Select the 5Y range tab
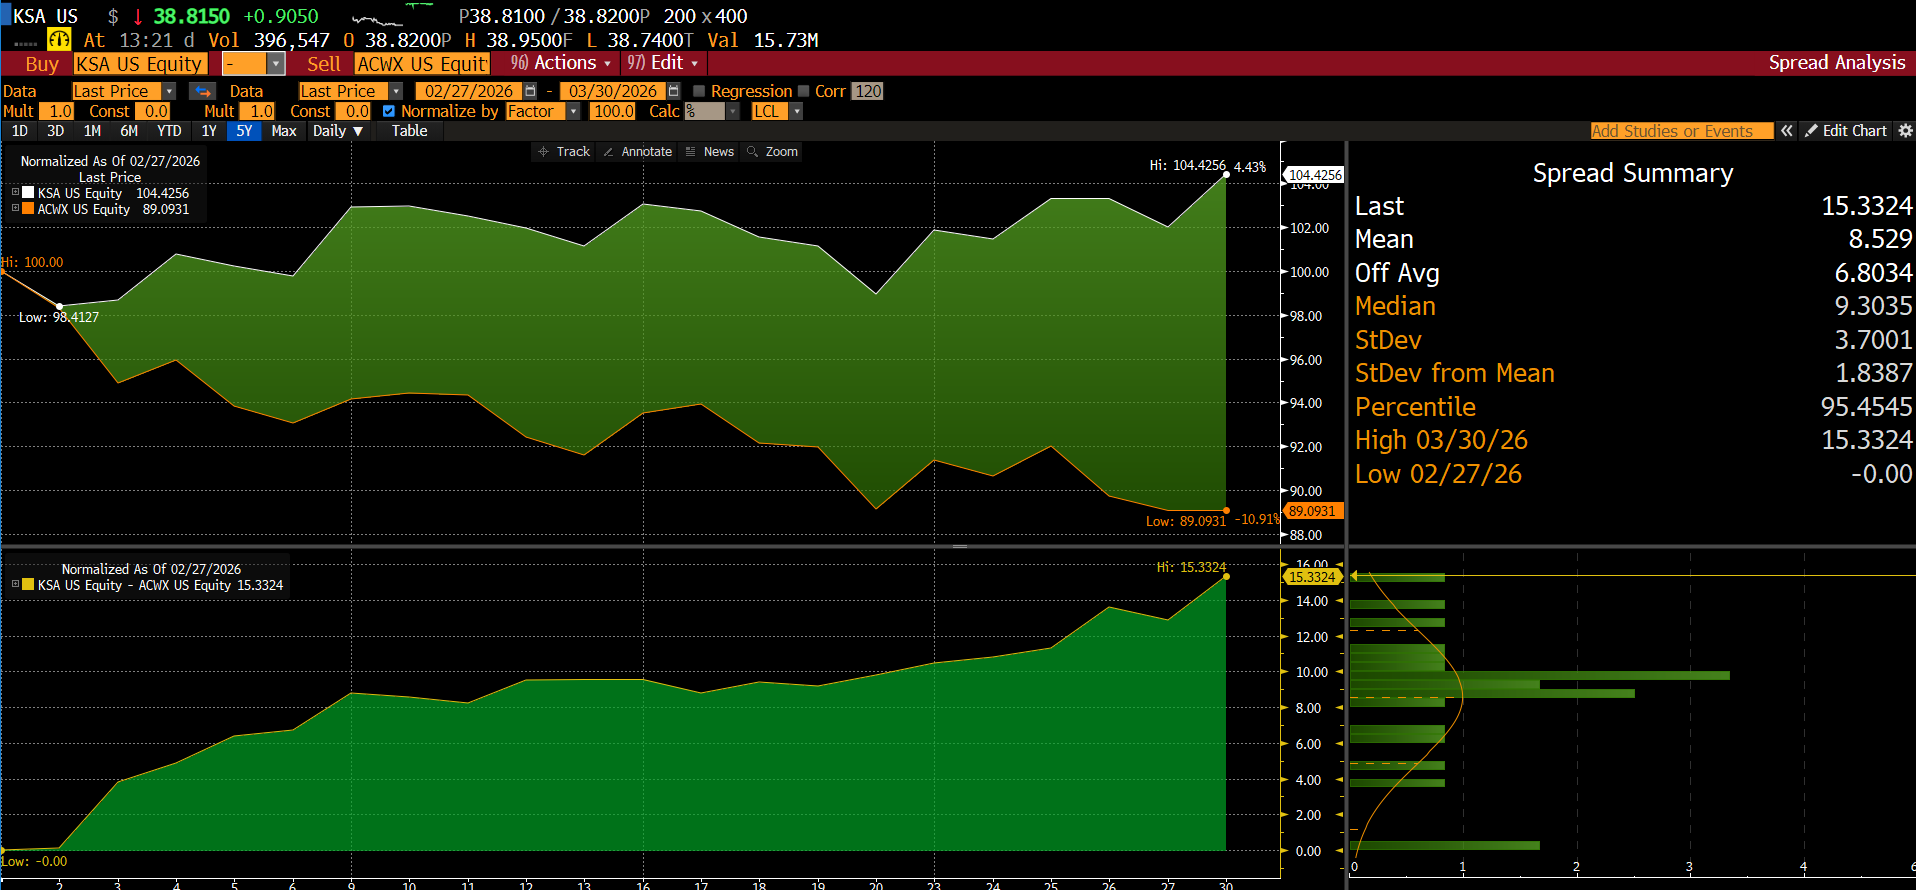1916x890 pixels. click(244, 131)
